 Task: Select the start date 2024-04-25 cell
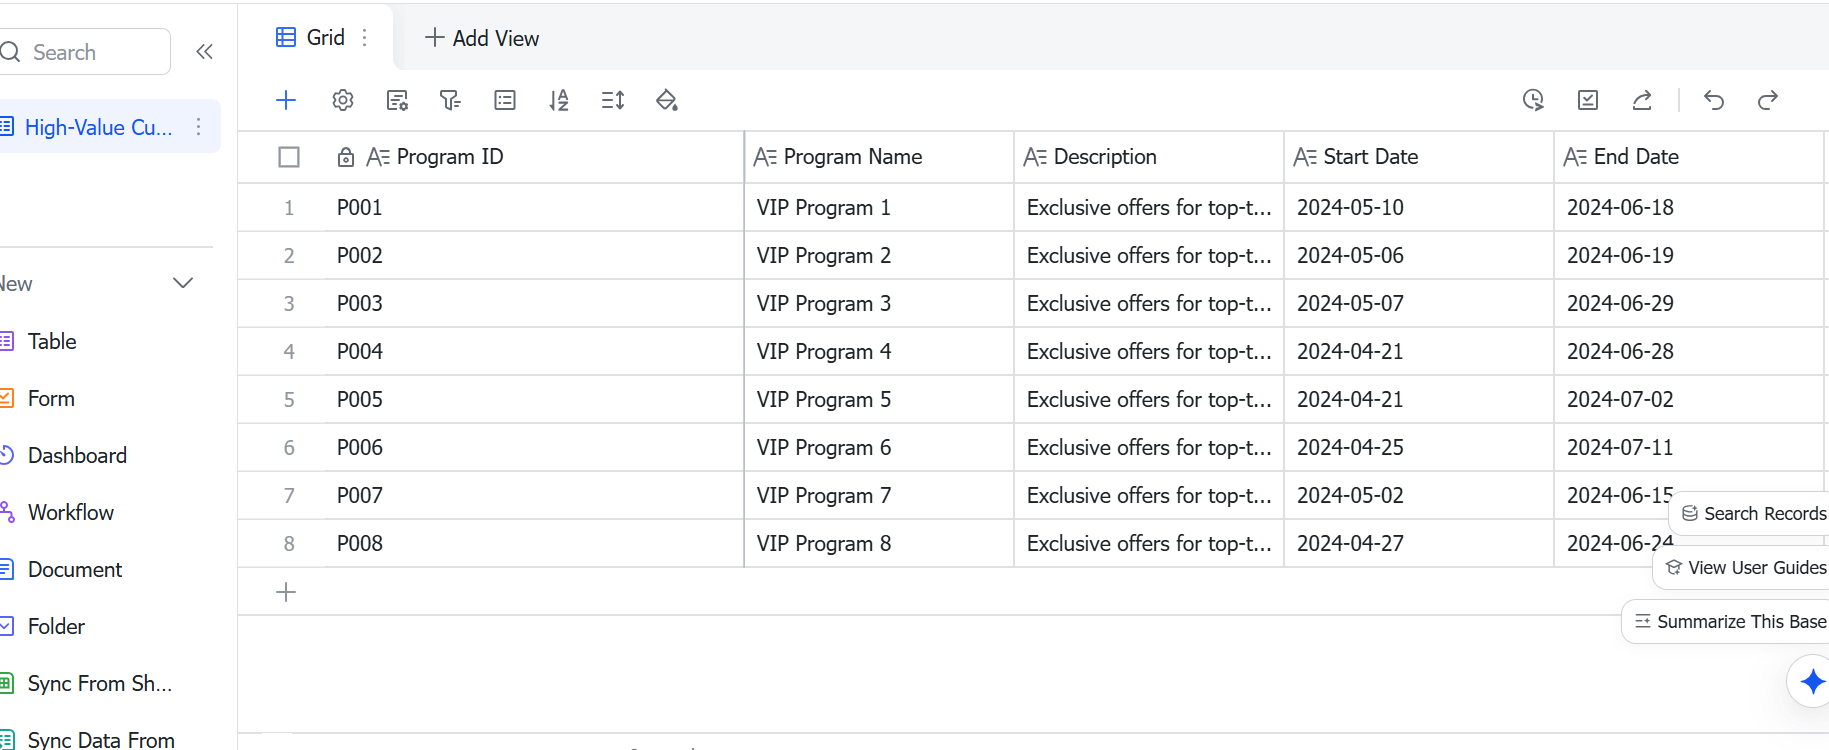coord(1419,447)
